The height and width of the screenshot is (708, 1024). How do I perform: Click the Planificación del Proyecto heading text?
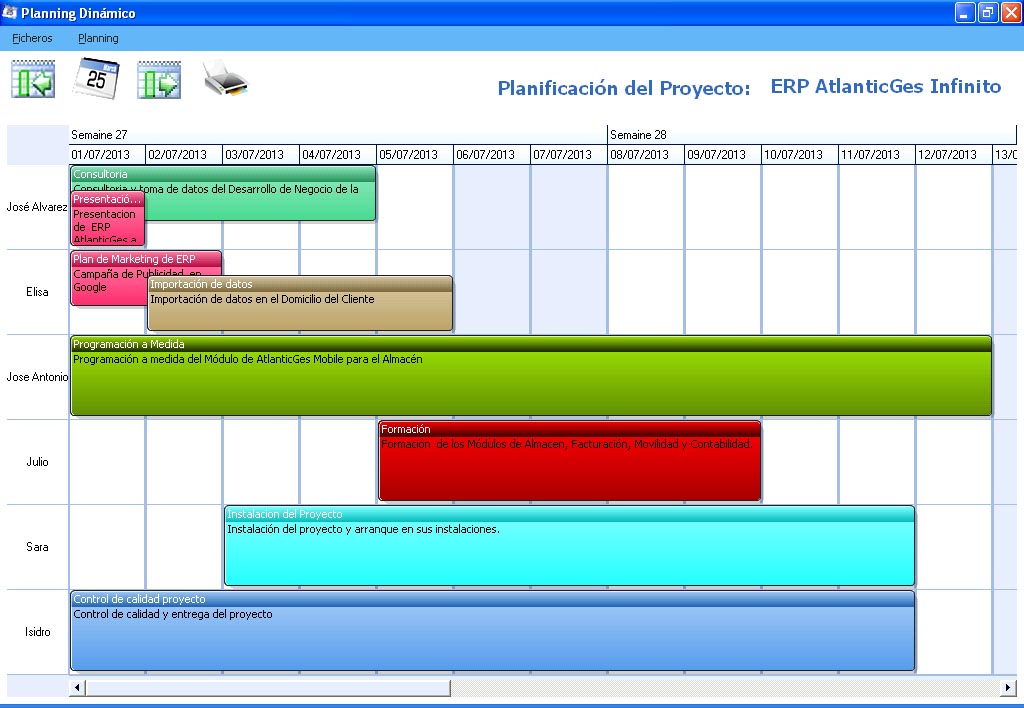click(624, 88)
